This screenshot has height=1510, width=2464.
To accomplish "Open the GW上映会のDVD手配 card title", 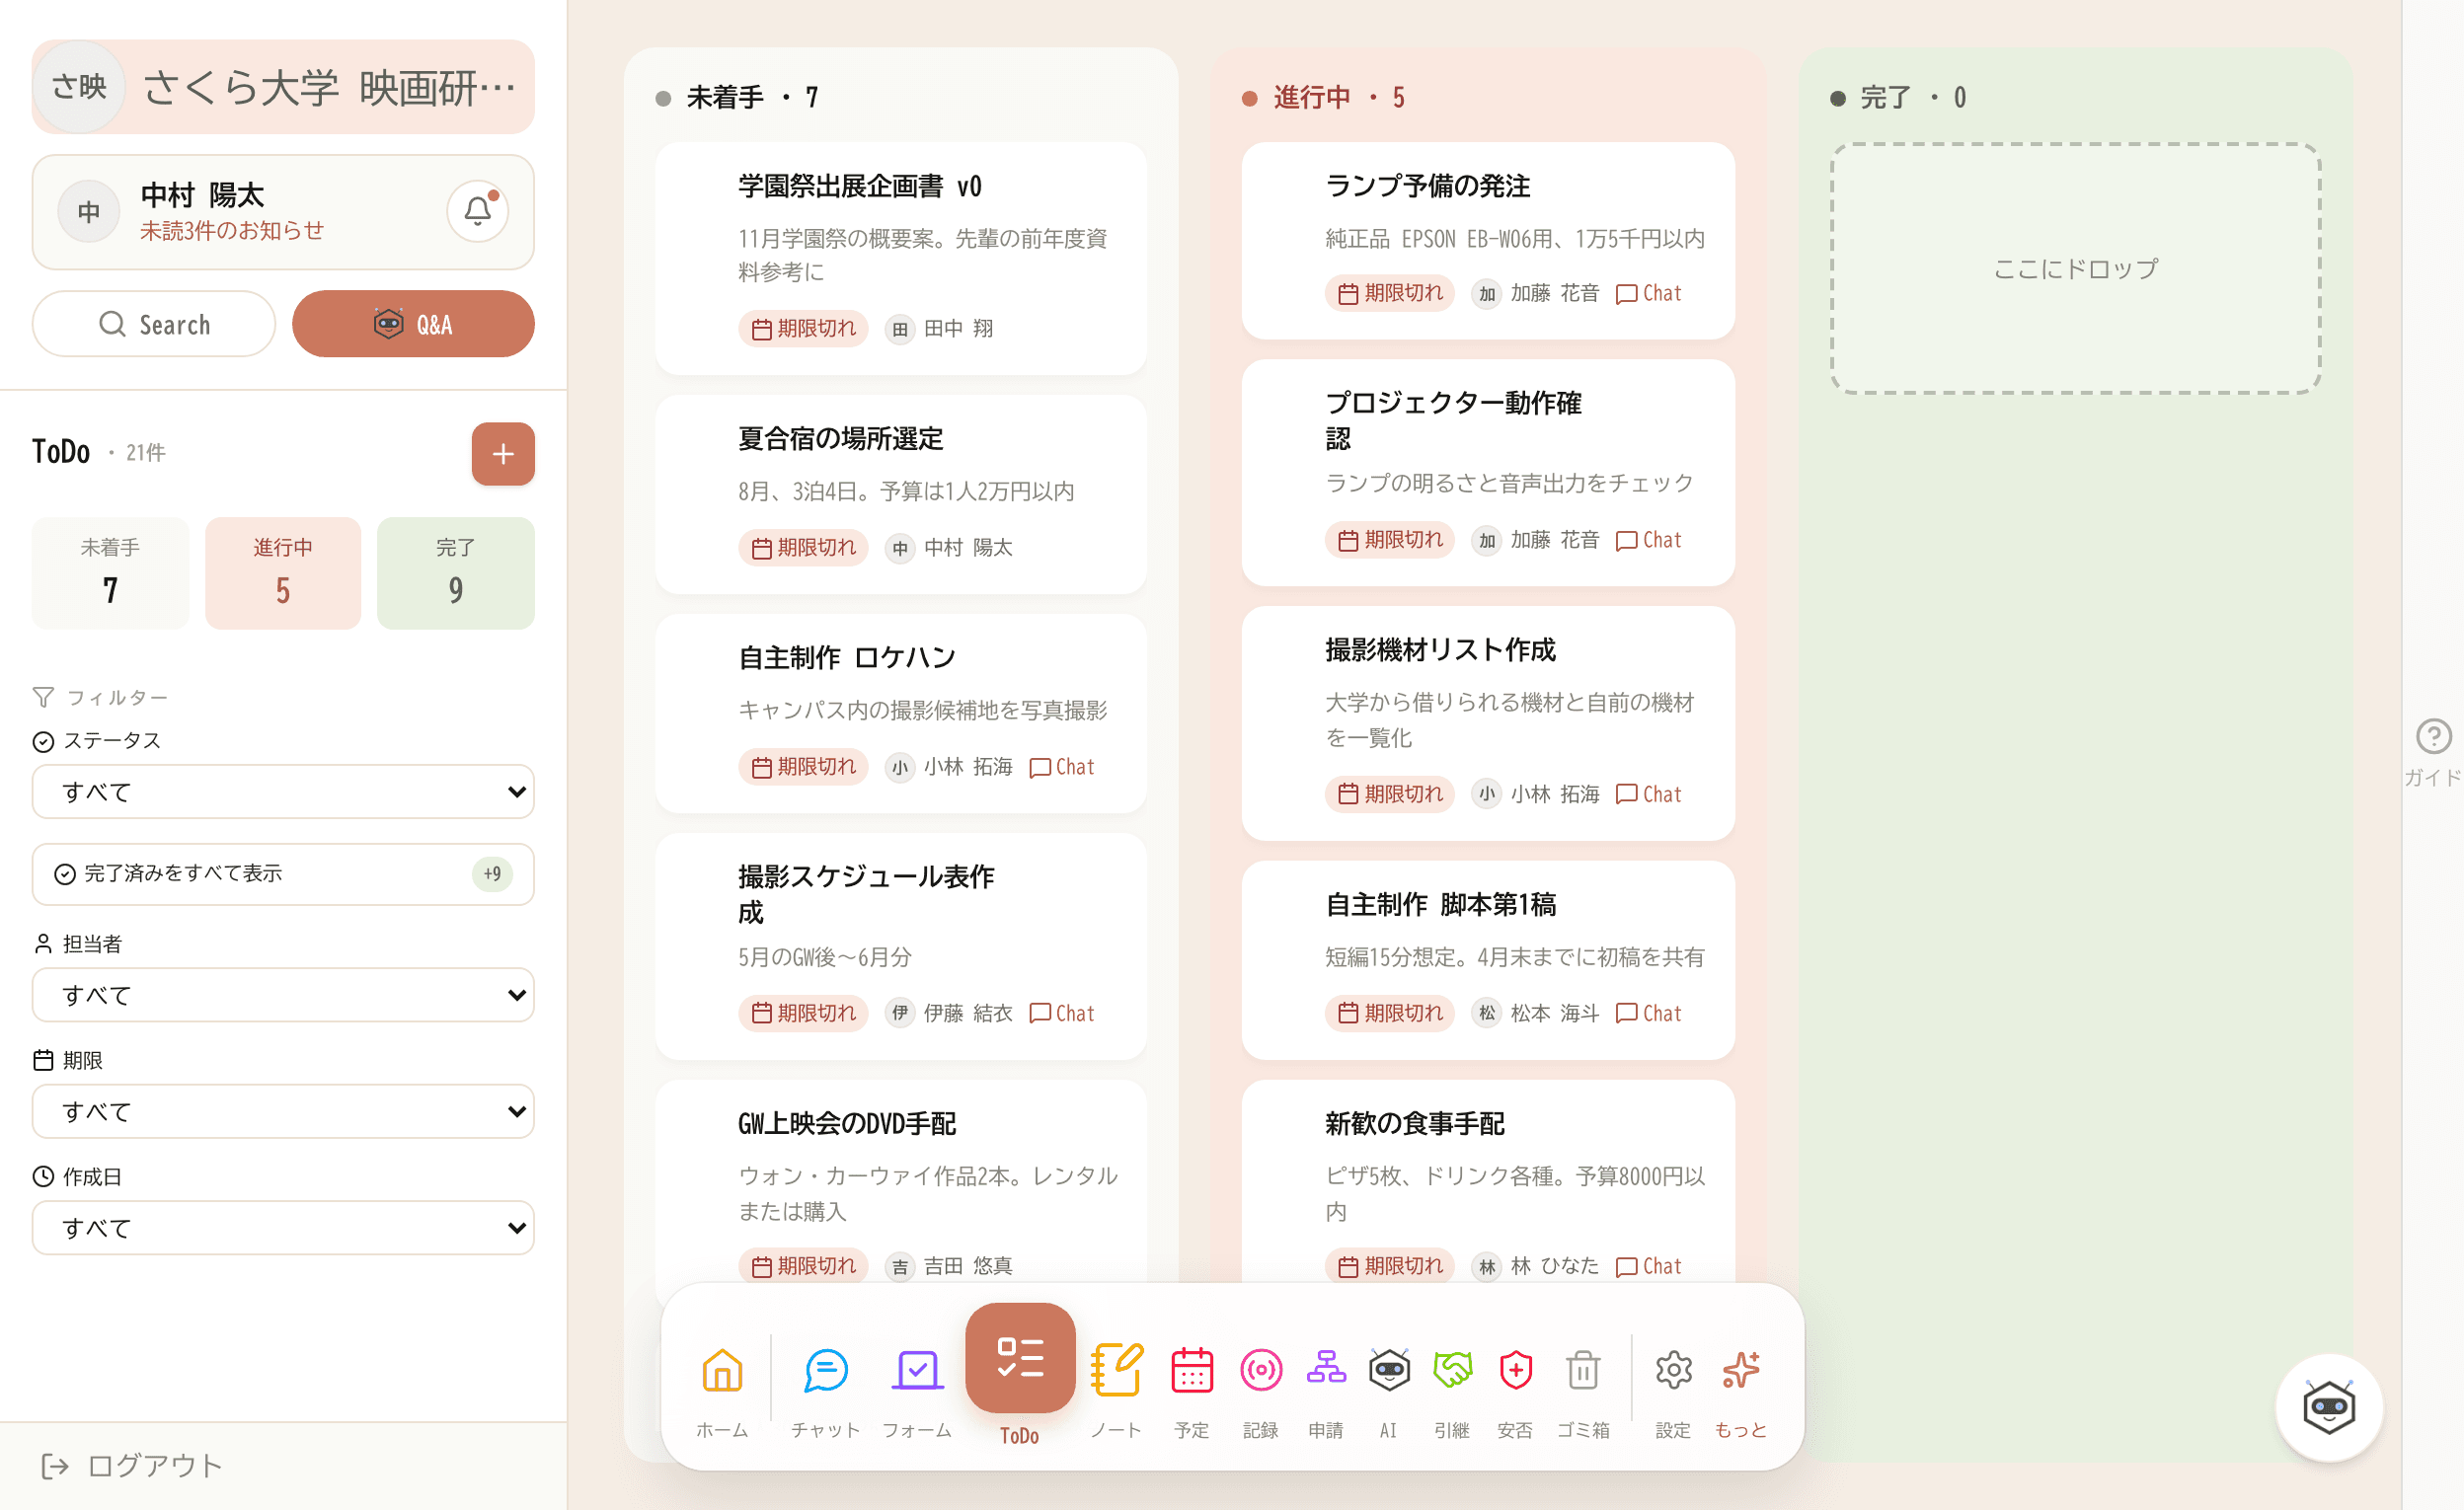I will 847,1124.
